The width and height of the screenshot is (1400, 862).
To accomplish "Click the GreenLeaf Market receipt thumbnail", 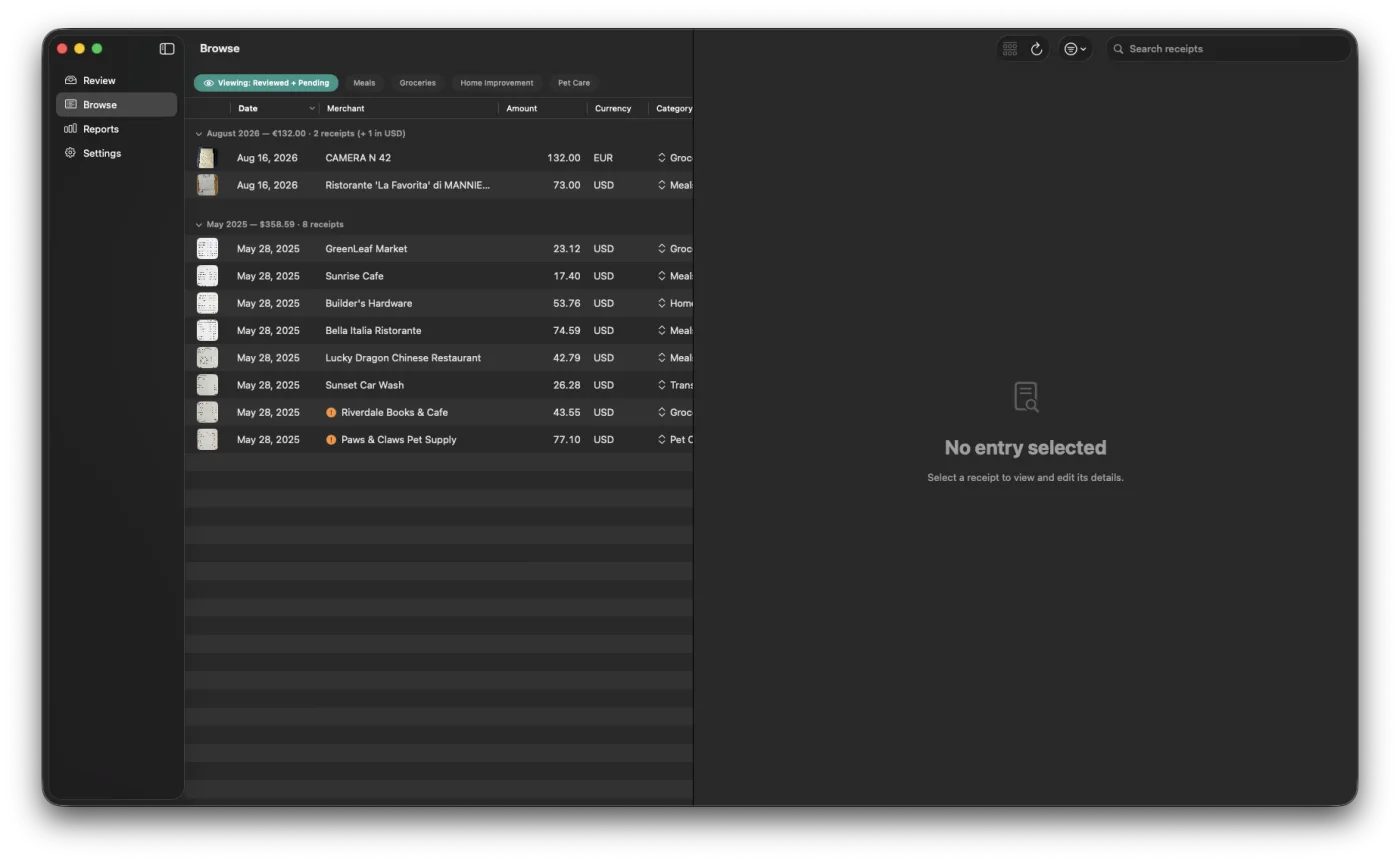I will pos(207,249).
